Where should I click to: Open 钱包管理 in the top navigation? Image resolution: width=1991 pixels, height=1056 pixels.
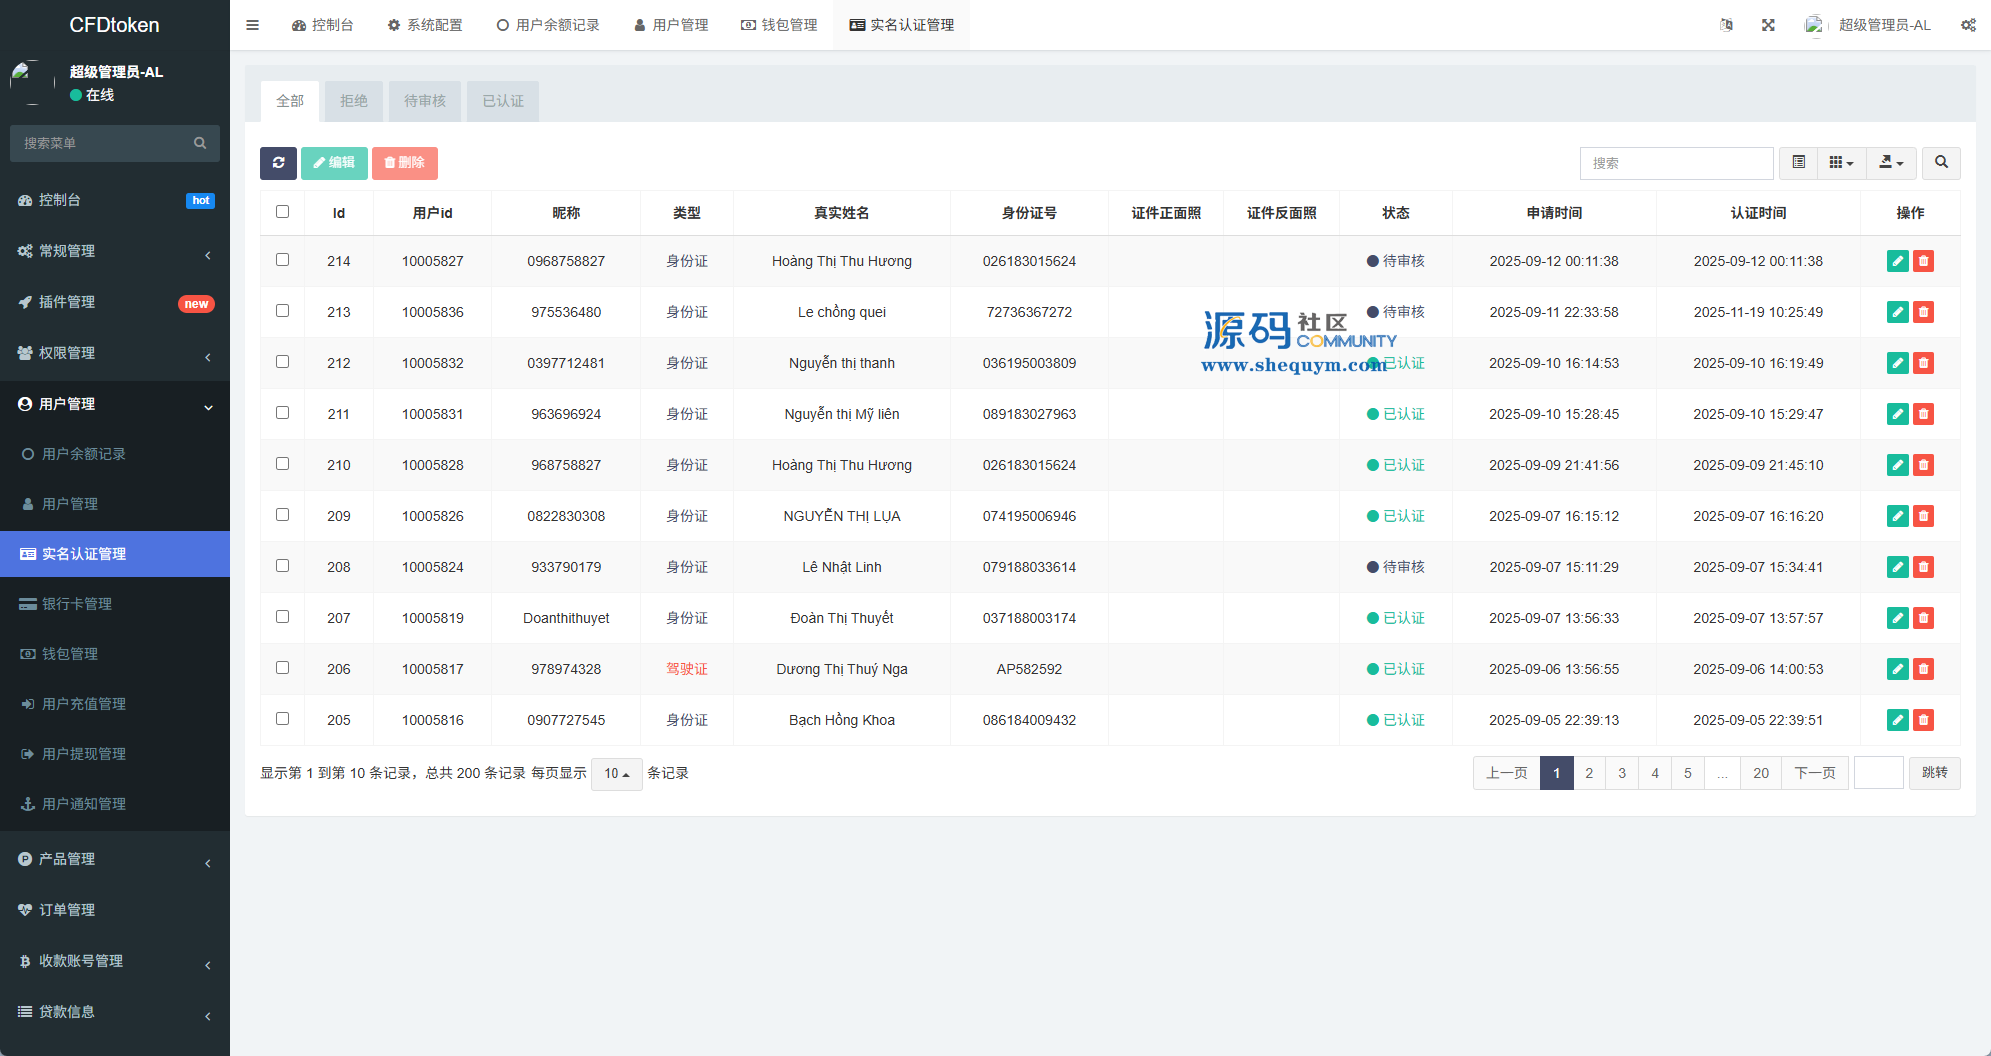click(x=779, y=25)
